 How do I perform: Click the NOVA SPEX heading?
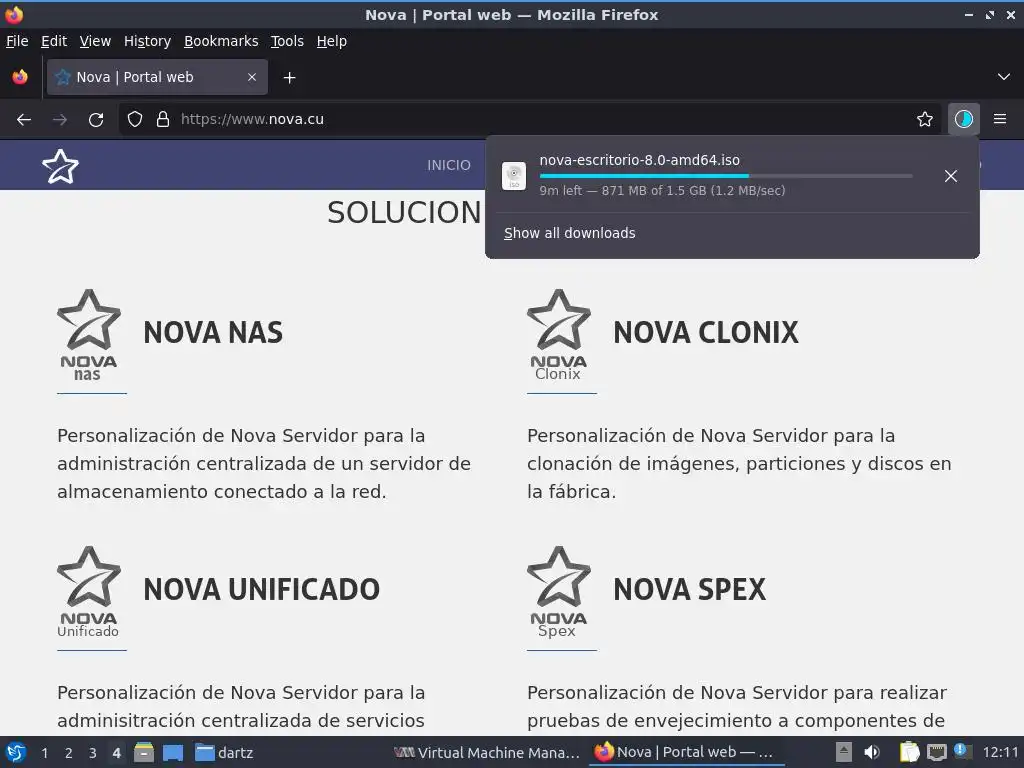pos(689,589)
